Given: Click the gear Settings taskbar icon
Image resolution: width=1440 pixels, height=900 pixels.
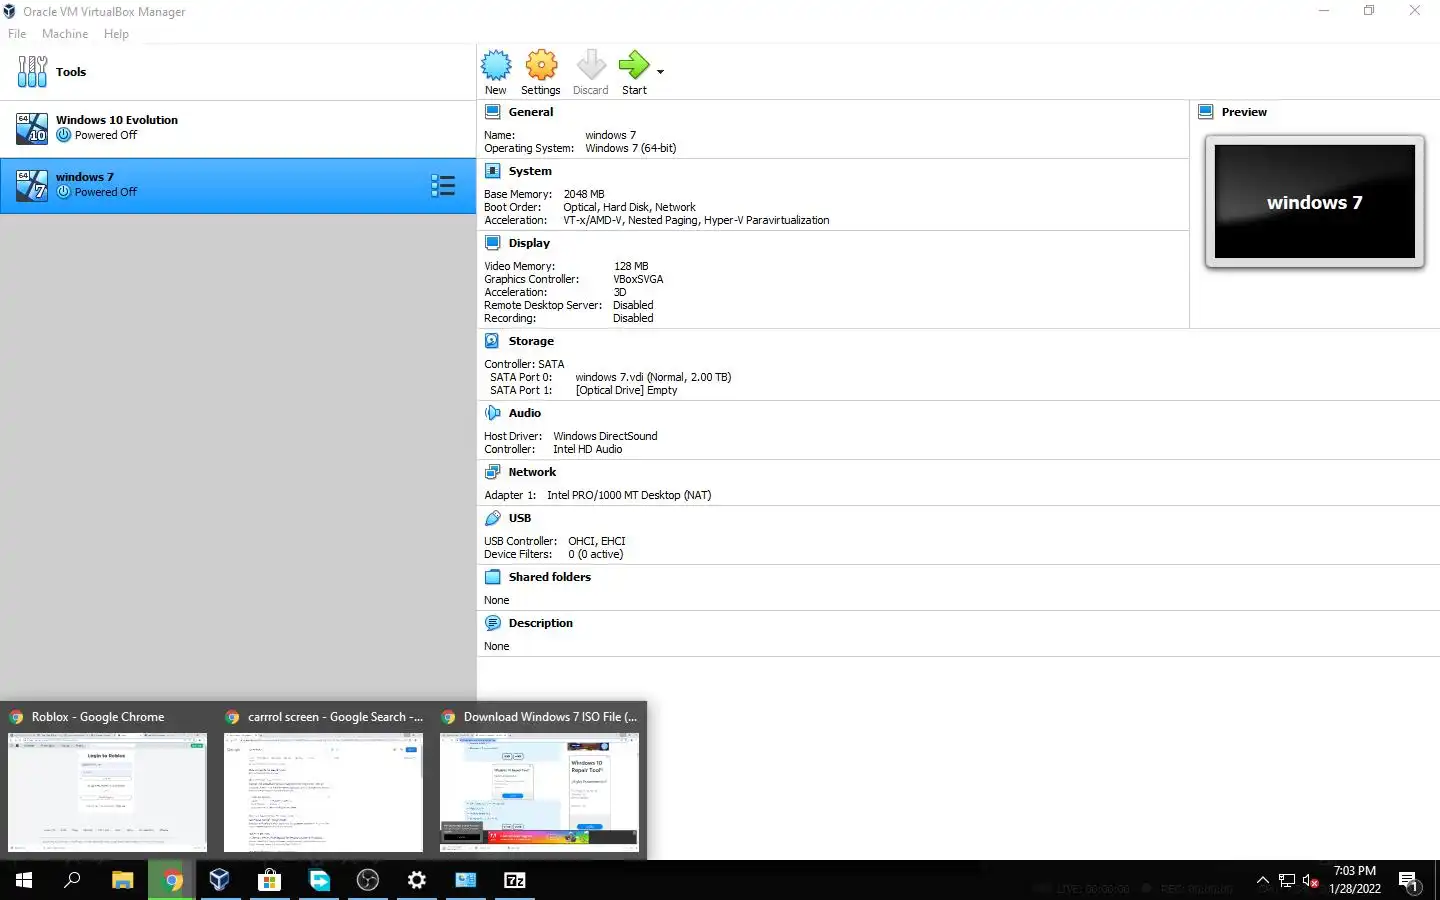Looking at the screenshot, I should 417,880.
